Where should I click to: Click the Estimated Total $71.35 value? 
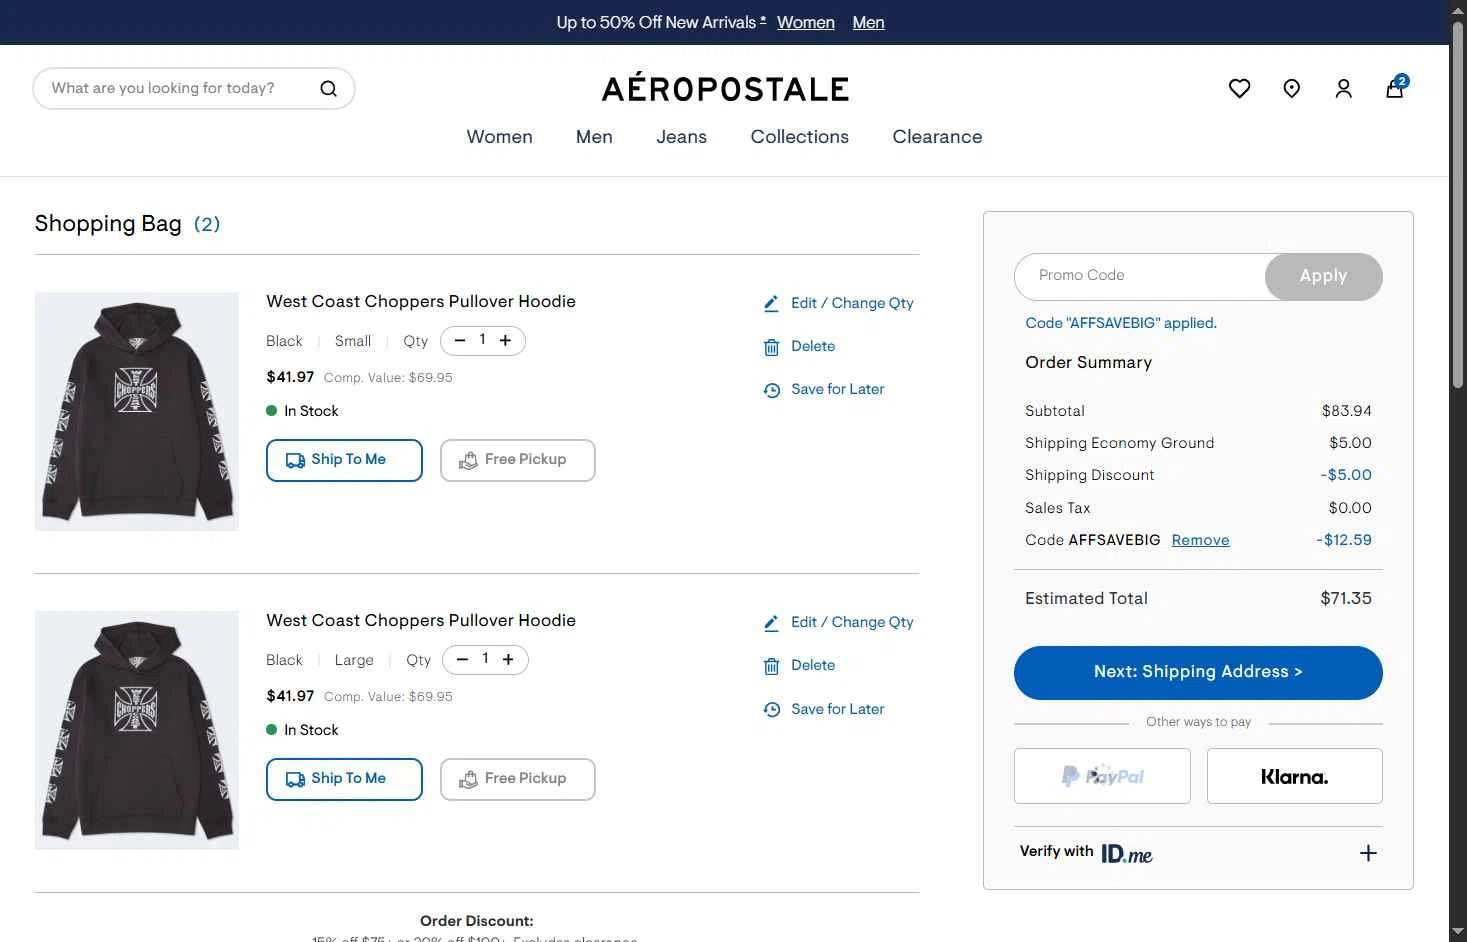[x=1345, y=598]
